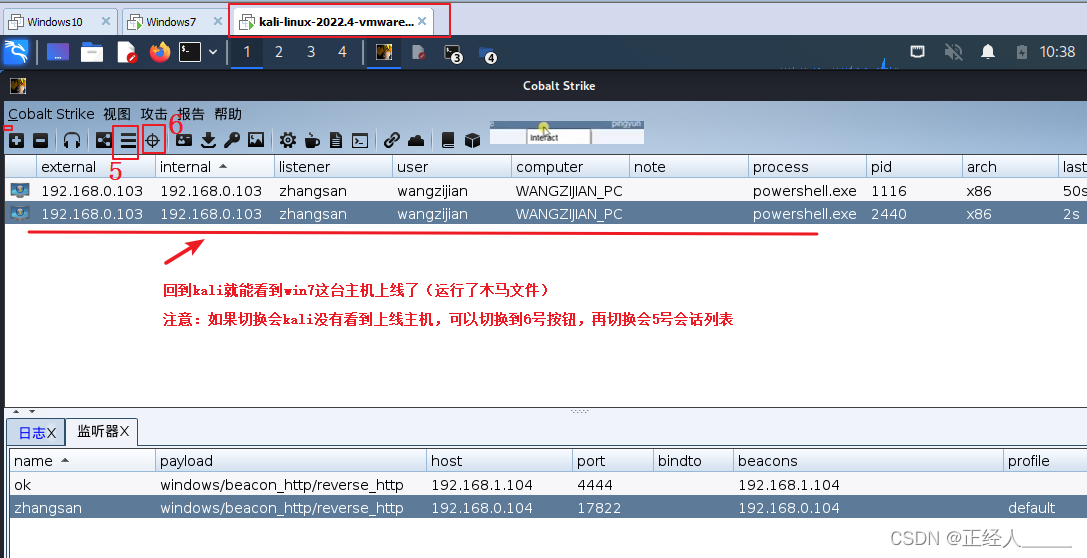1087x558 pixels.
Task: Click the down arrow expanding bottom pane
Action: click(32, 412)
